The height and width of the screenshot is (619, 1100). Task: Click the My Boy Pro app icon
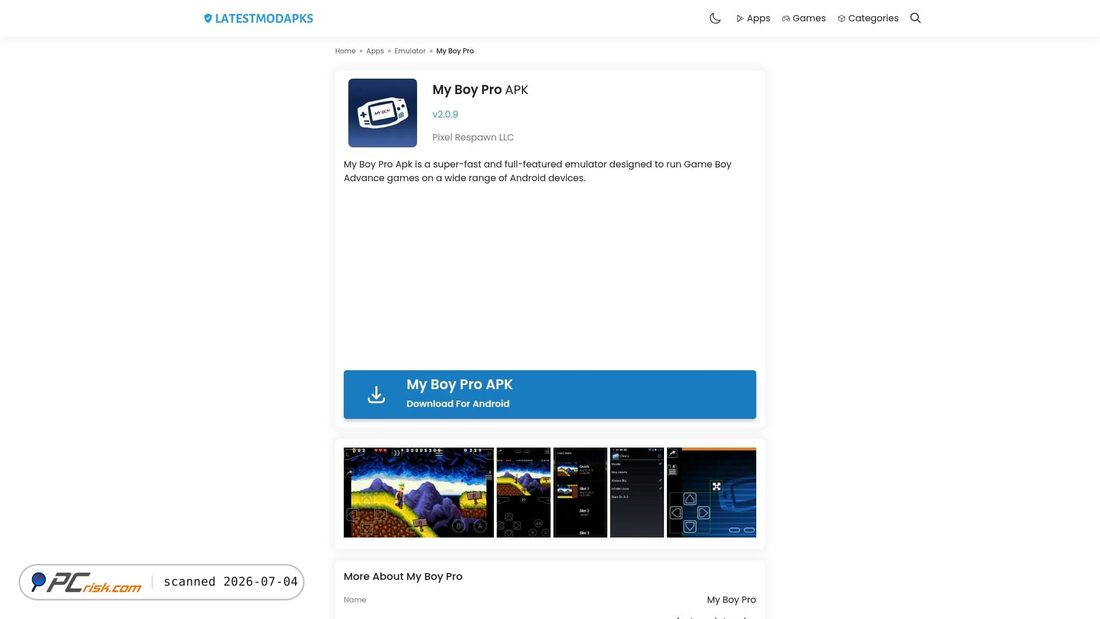(382, 113)
